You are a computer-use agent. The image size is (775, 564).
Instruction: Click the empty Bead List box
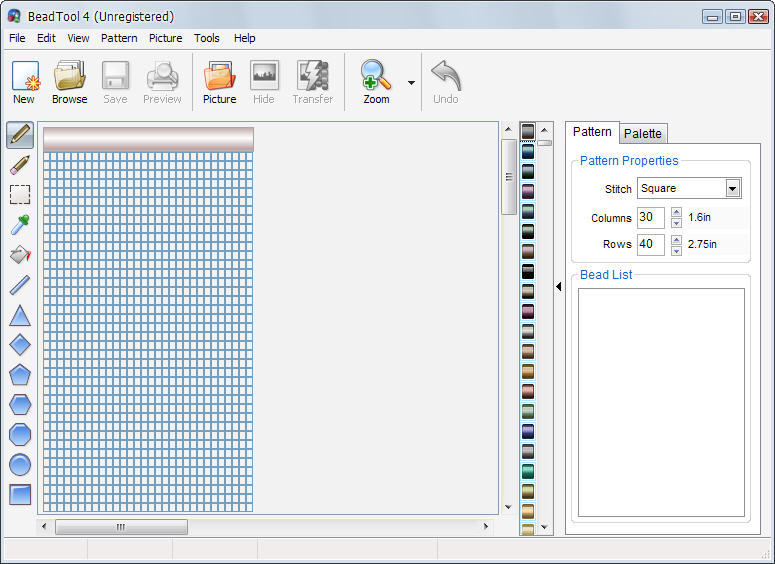[661, 402]
